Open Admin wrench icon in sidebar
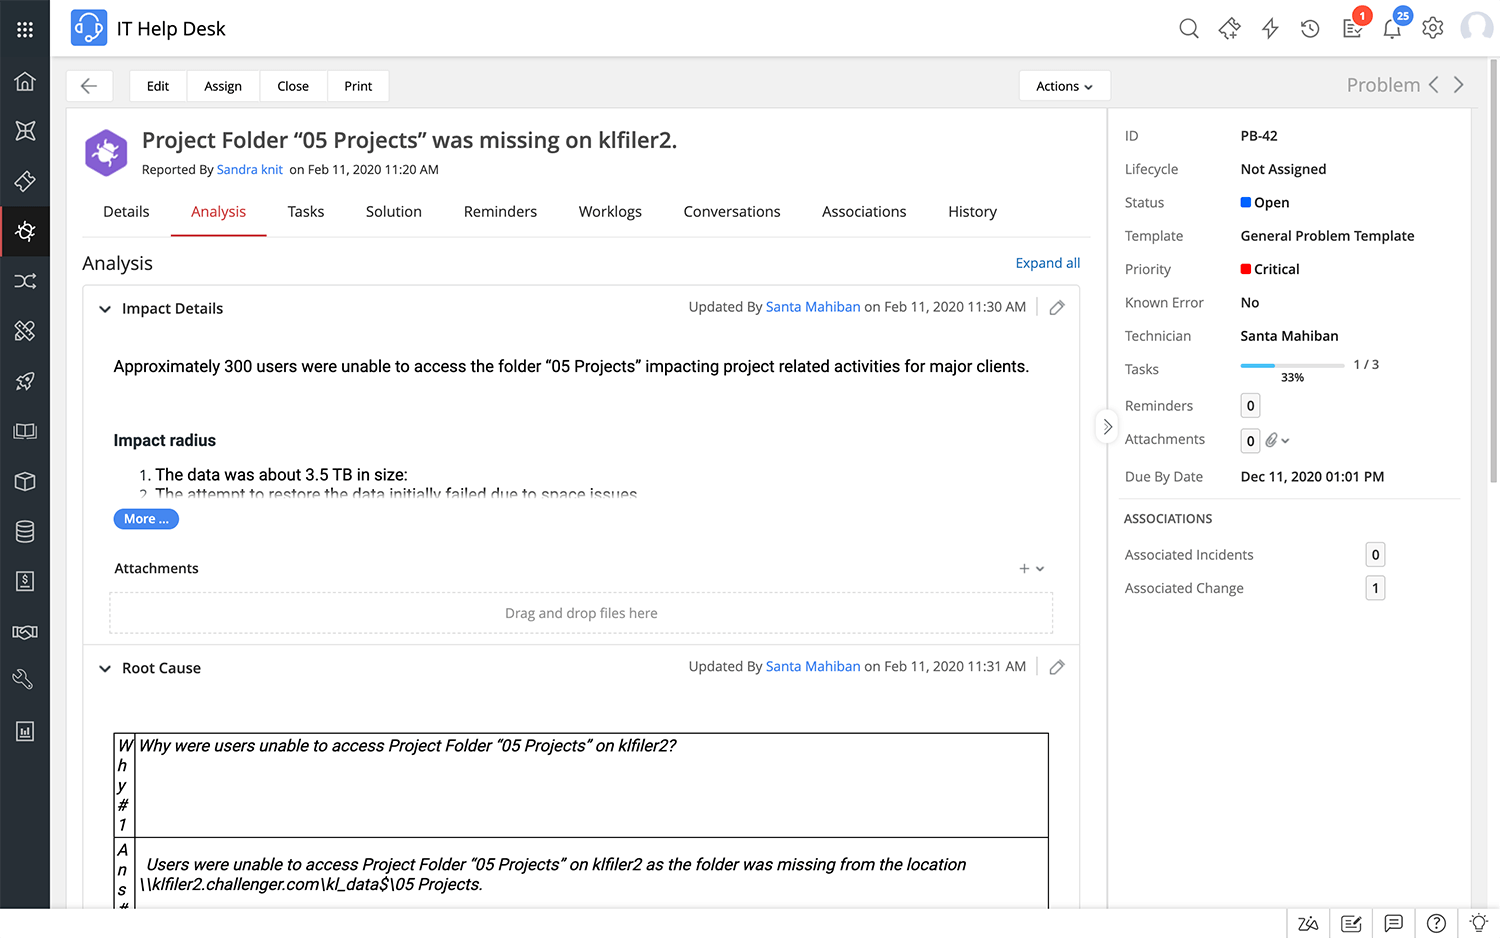 pos(25,681)
